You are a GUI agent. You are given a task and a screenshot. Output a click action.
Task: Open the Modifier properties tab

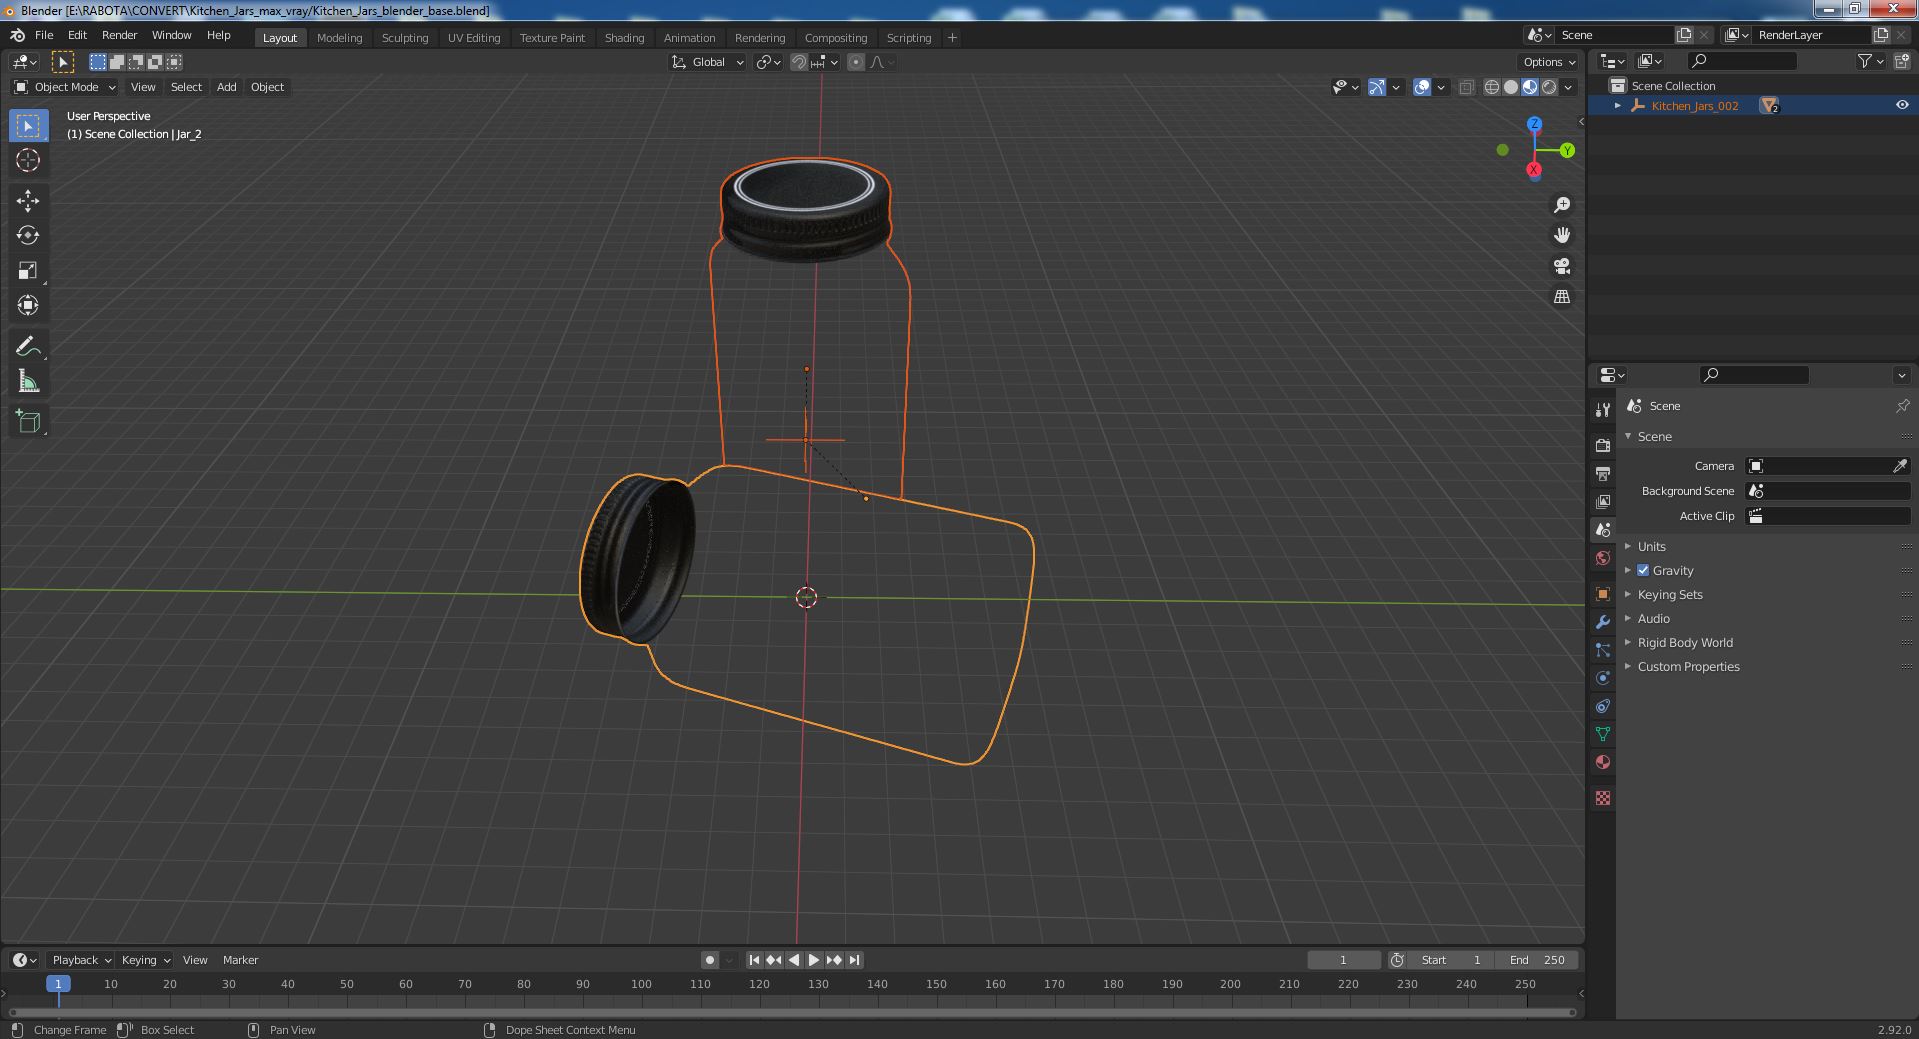[1603, 622]
